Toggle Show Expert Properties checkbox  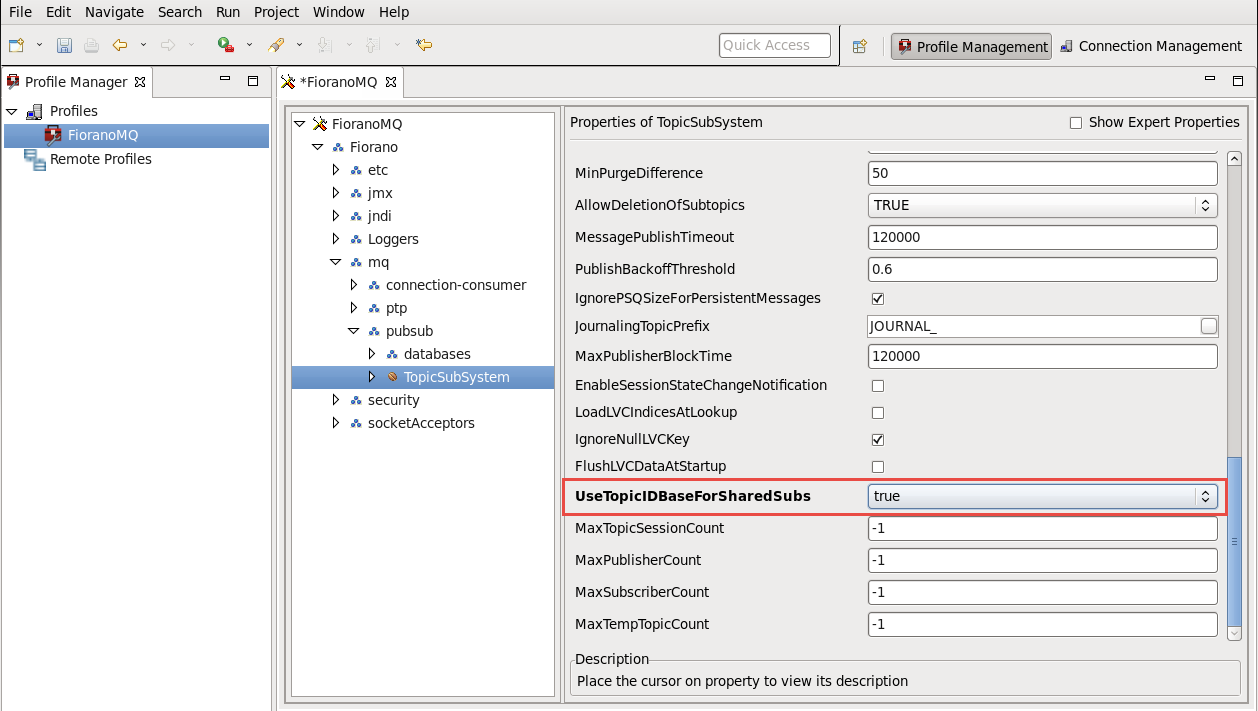coord(1076,123)
